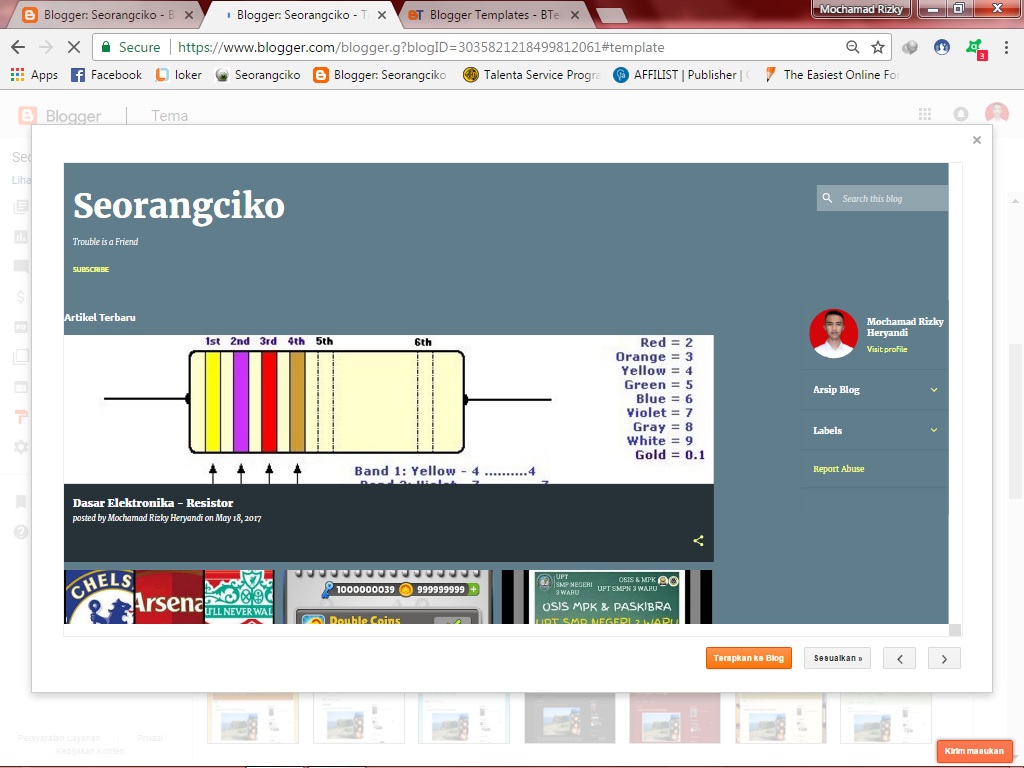Click the search magnifier icon in blog preview
Screen dimensions: 1024x768
click(827, 198)
